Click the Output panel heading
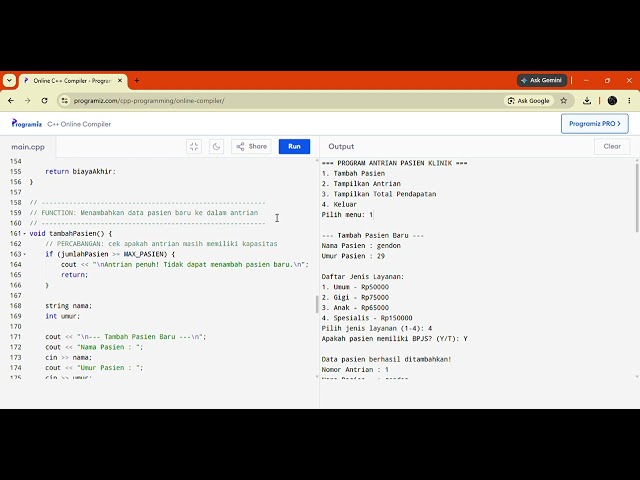This screenshot has height=480, width=640. 341,147
